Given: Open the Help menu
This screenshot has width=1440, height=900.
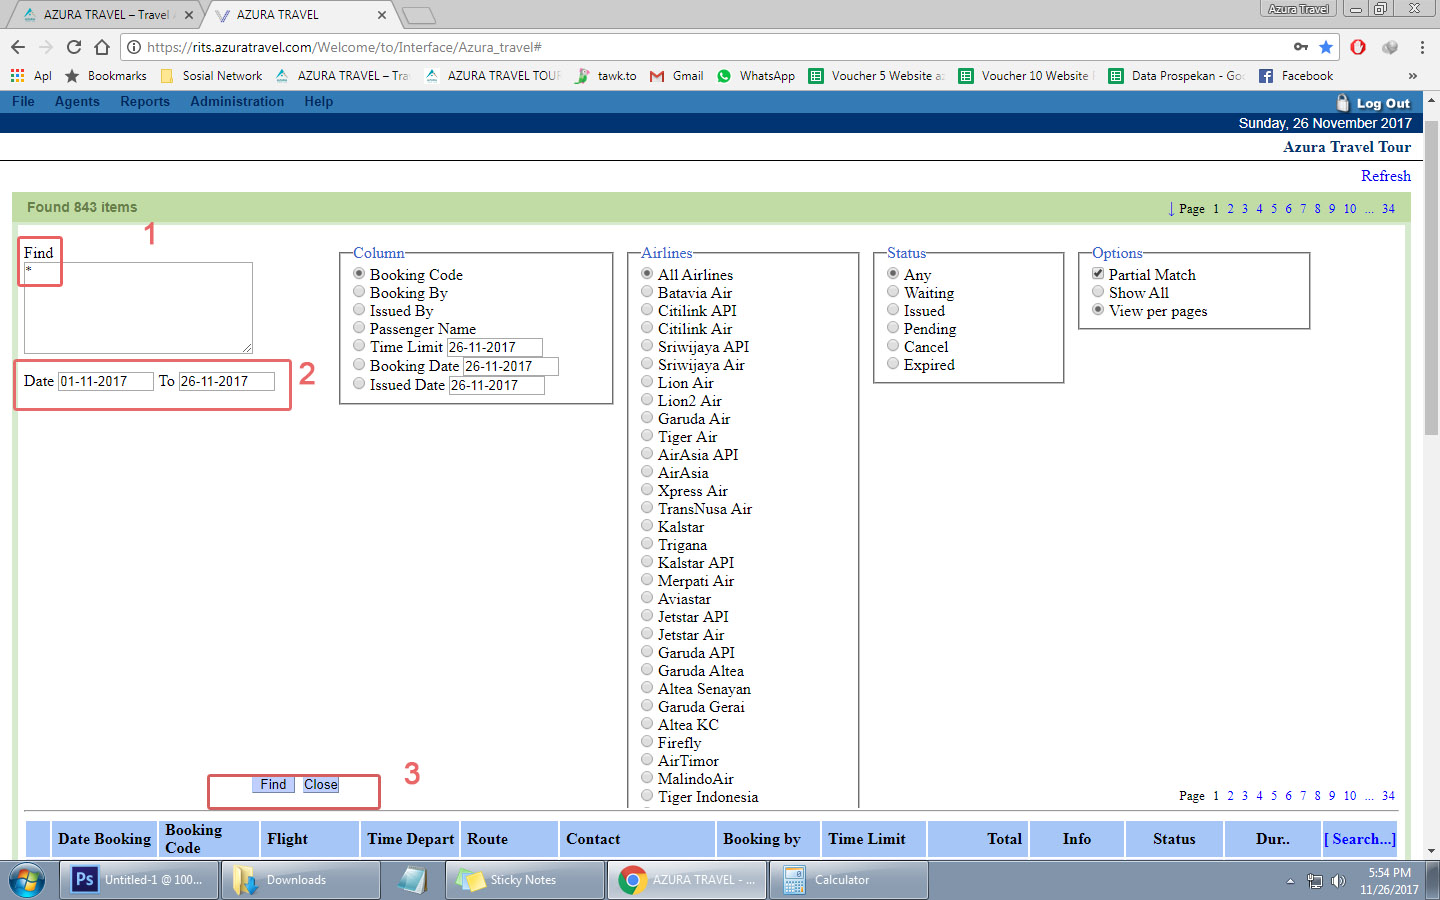Looking at the screenshot, I should click(x=319, y=101).
